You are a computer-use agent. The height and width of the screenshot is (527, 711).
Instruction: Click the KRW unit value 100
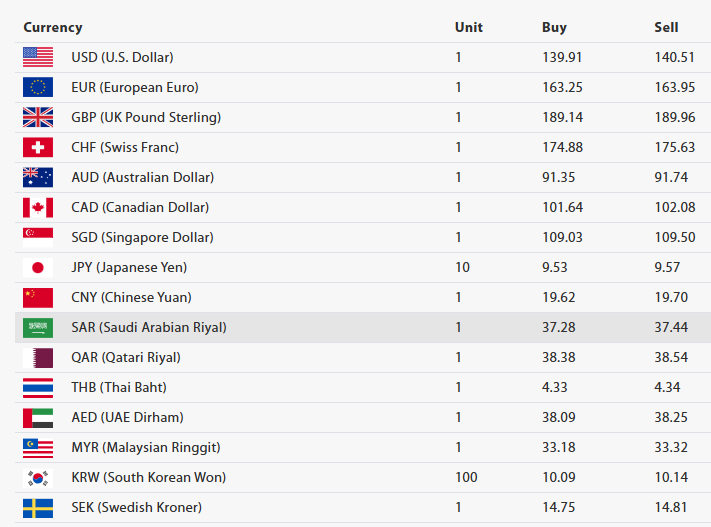pyautogui.click(x=466, y=477)
